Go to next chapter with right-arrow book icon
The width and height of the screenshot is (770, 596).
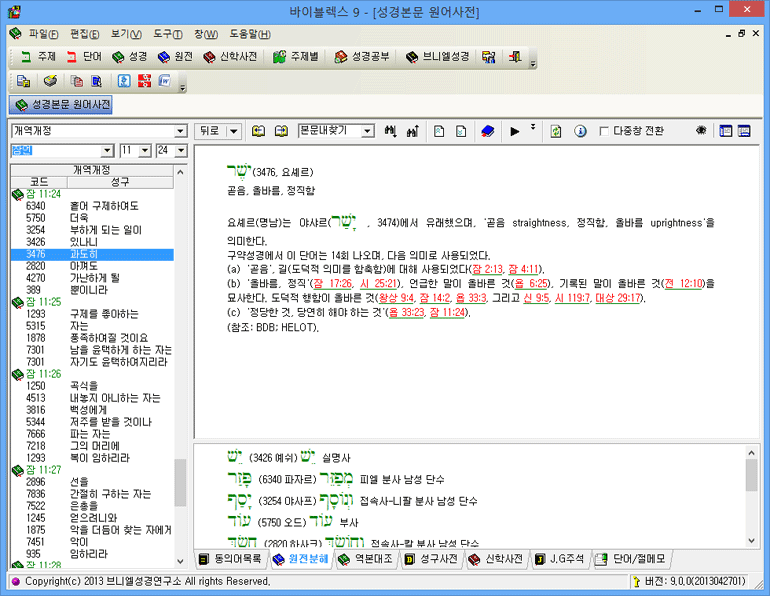pyautogui.click(x=281, y=131)
